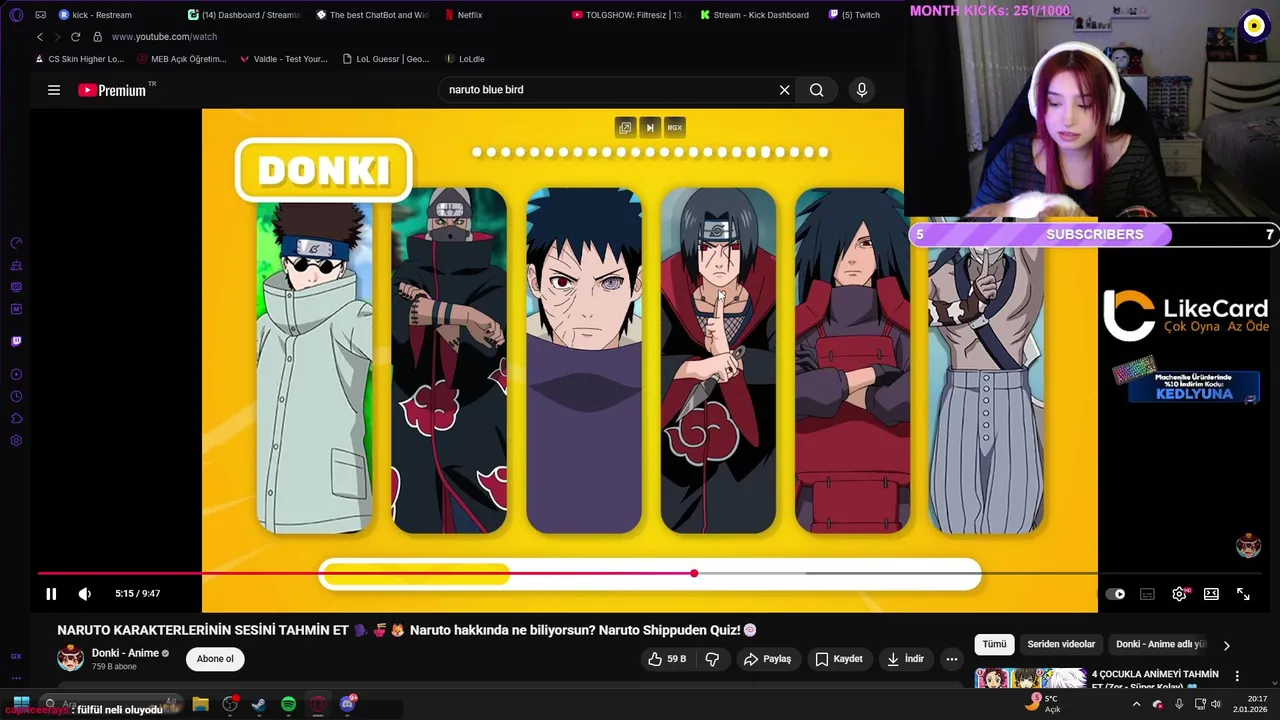Open Twitch panel in Opera sidebar

16,341
